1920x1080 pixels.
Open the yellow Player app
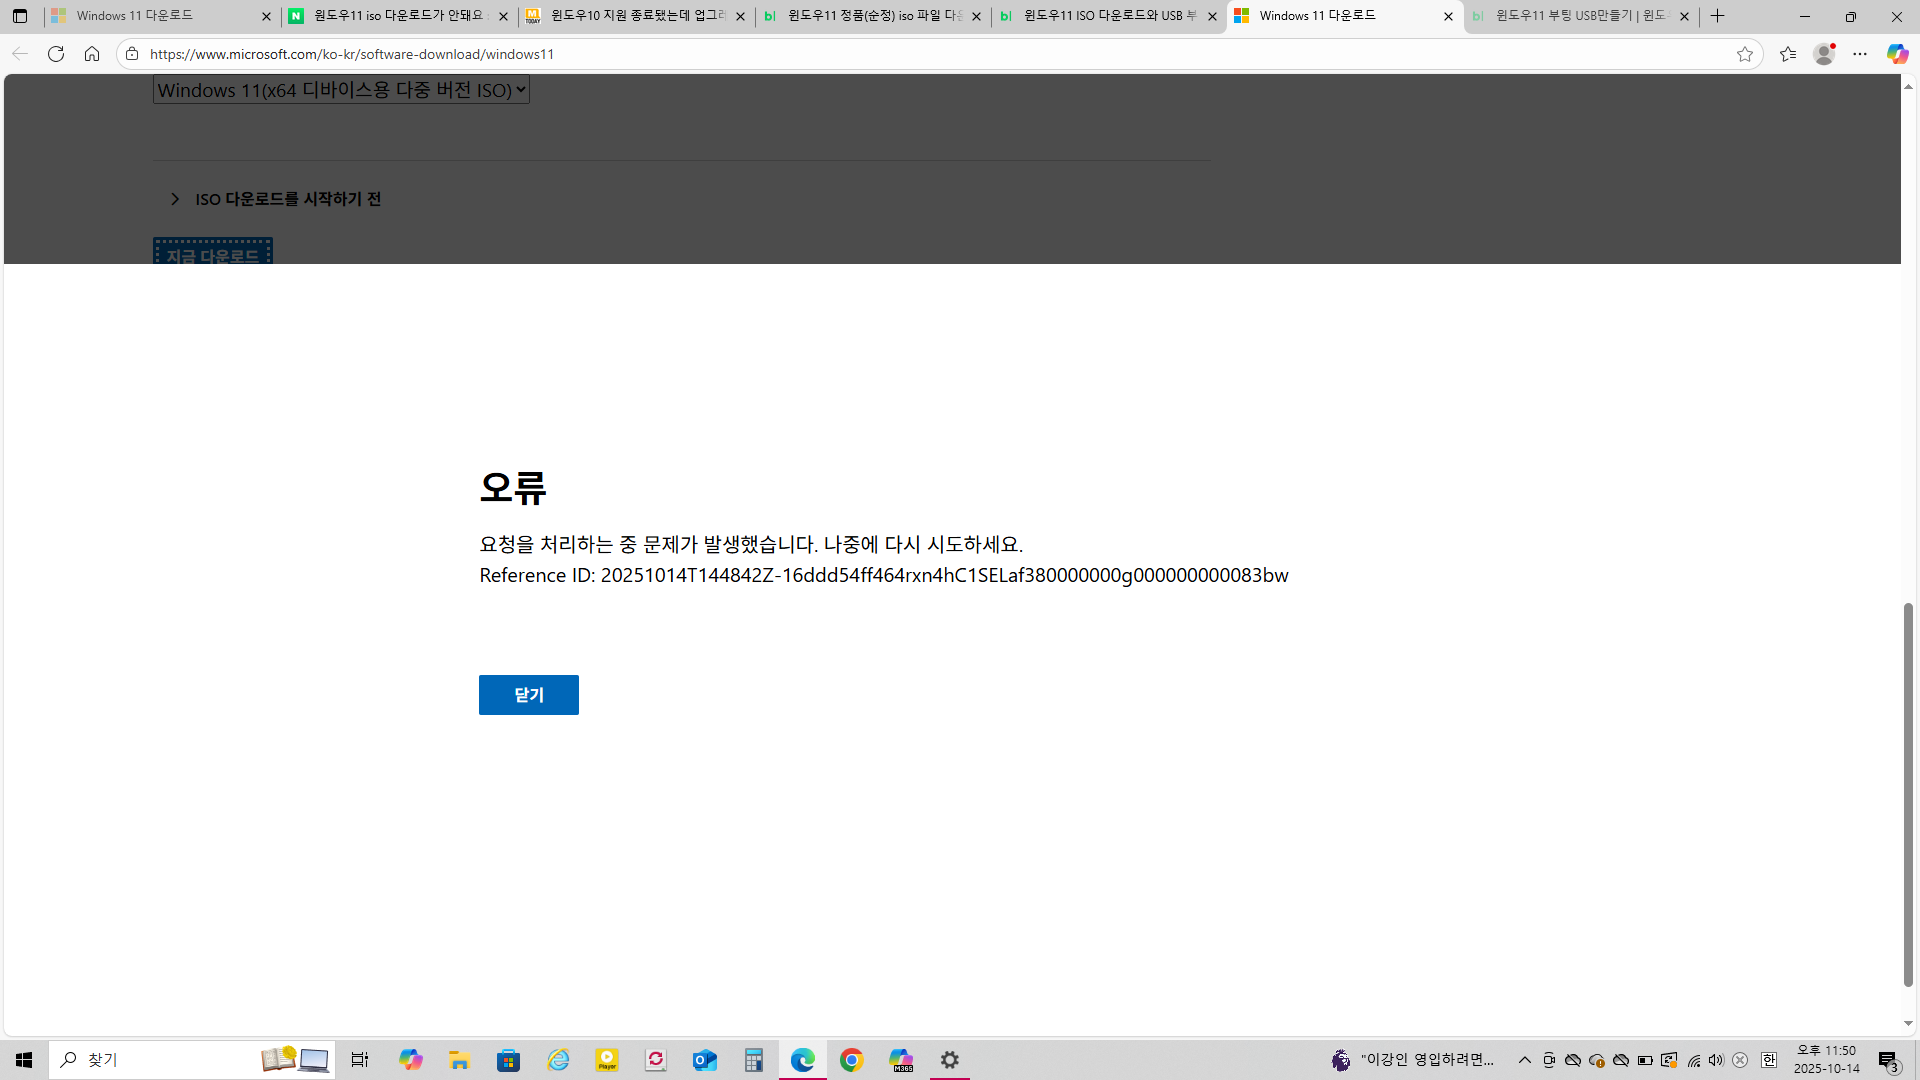point(607,1060)
